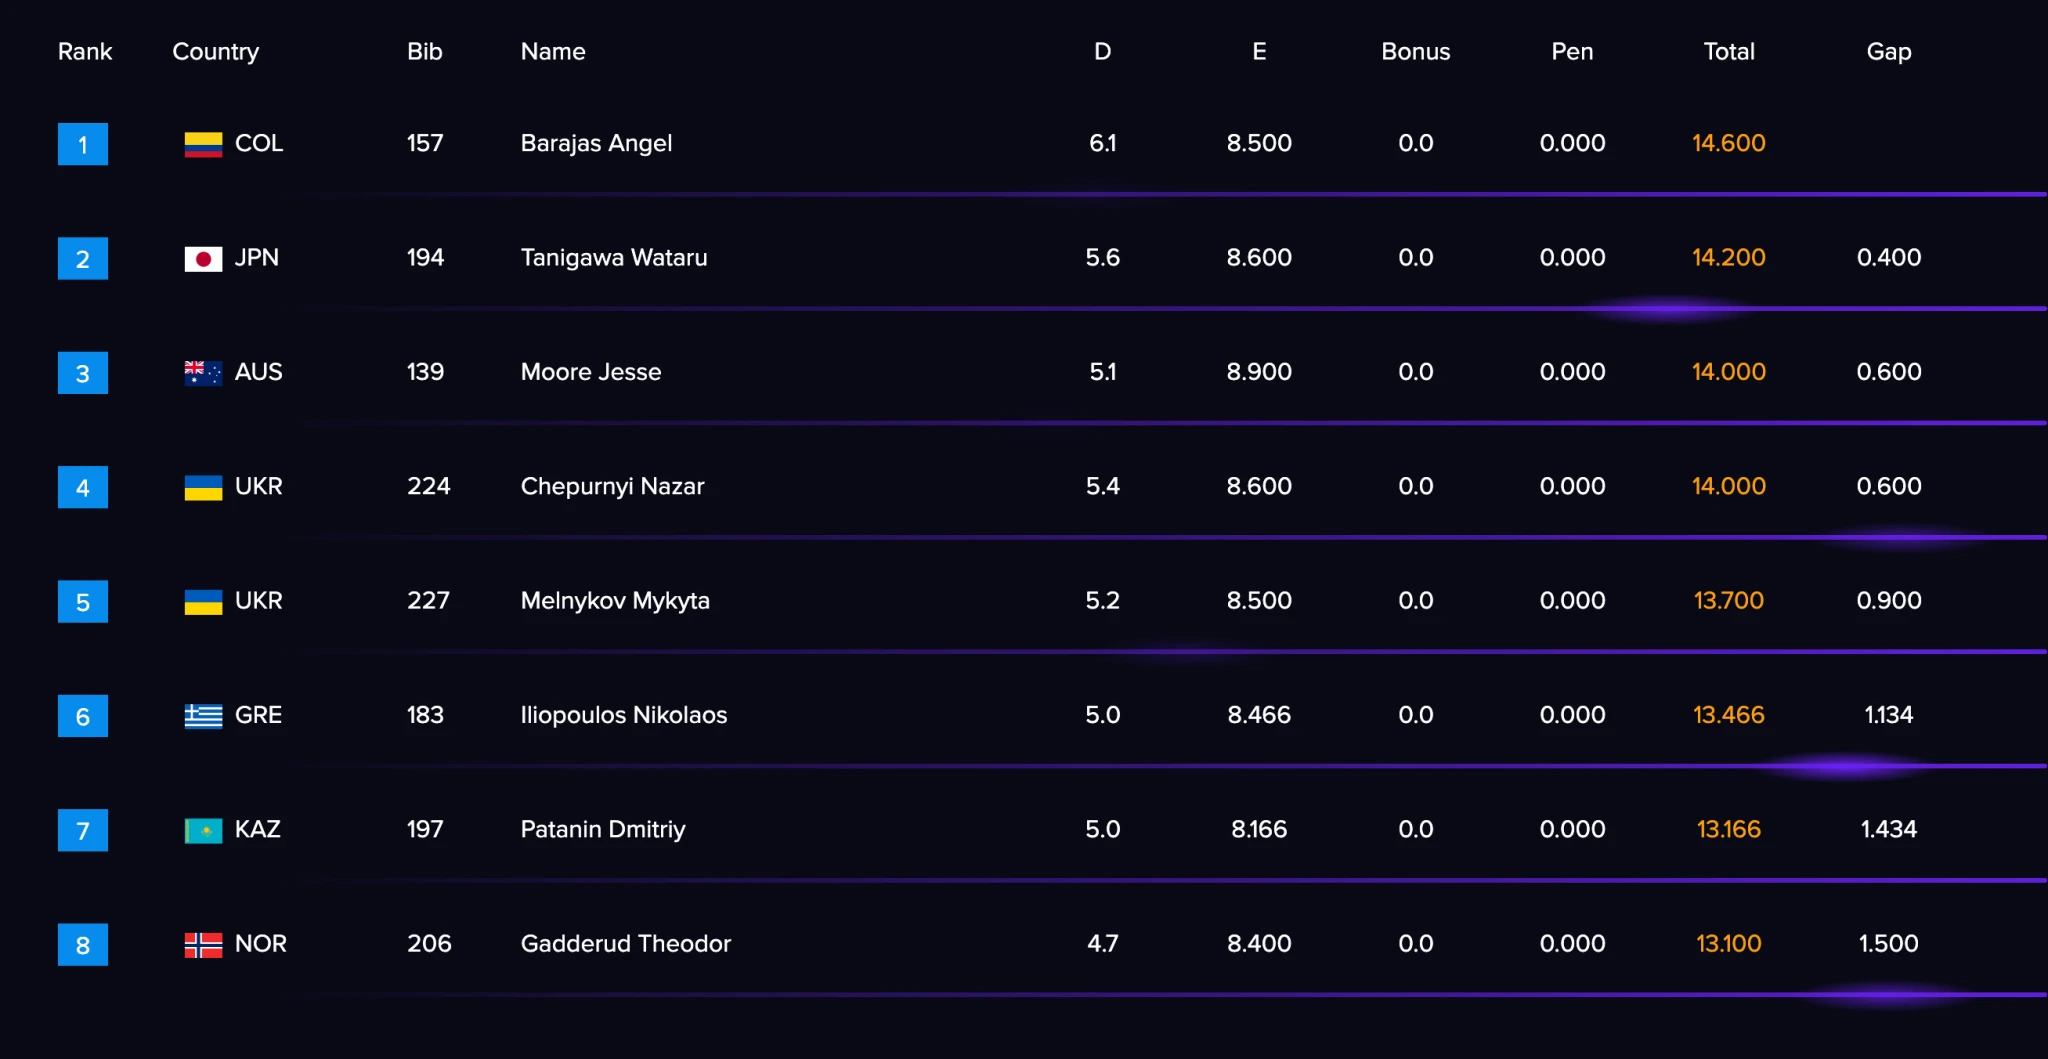The image size is (2048, 1059).
Task: Click the blue rank 8 badge
Action: click(x=83, y=945)
